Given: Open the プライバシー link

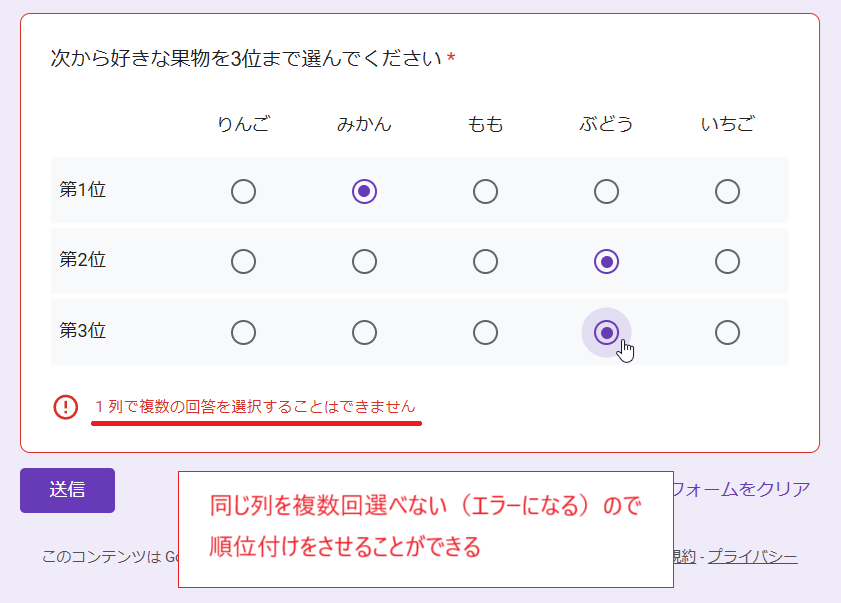Looking at the screenshot, I should [x=753, y=557].
